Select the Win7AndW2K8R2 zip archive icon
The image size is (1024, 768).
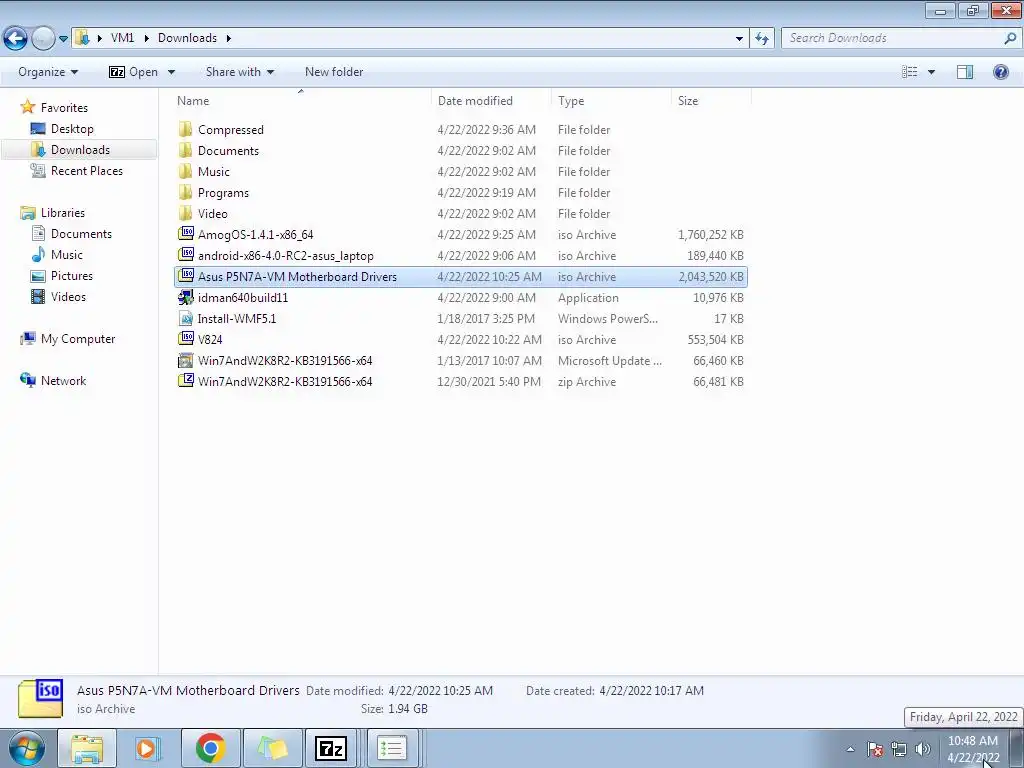[x=185, y=381]
